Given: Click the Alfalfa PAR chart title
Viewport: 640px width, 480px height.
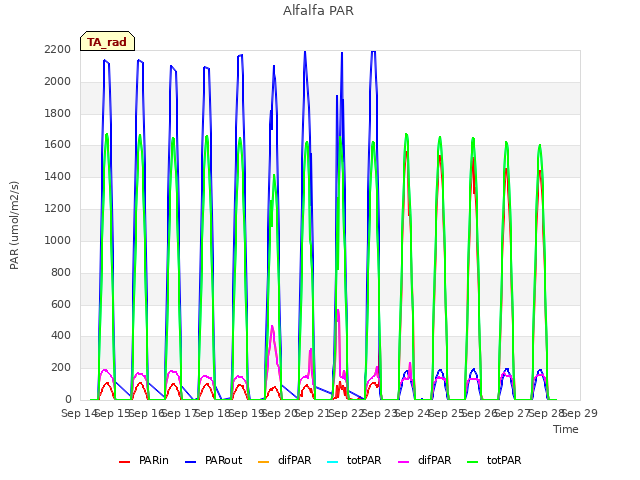Looking at the screenshot, I should (x=318, y=10).
